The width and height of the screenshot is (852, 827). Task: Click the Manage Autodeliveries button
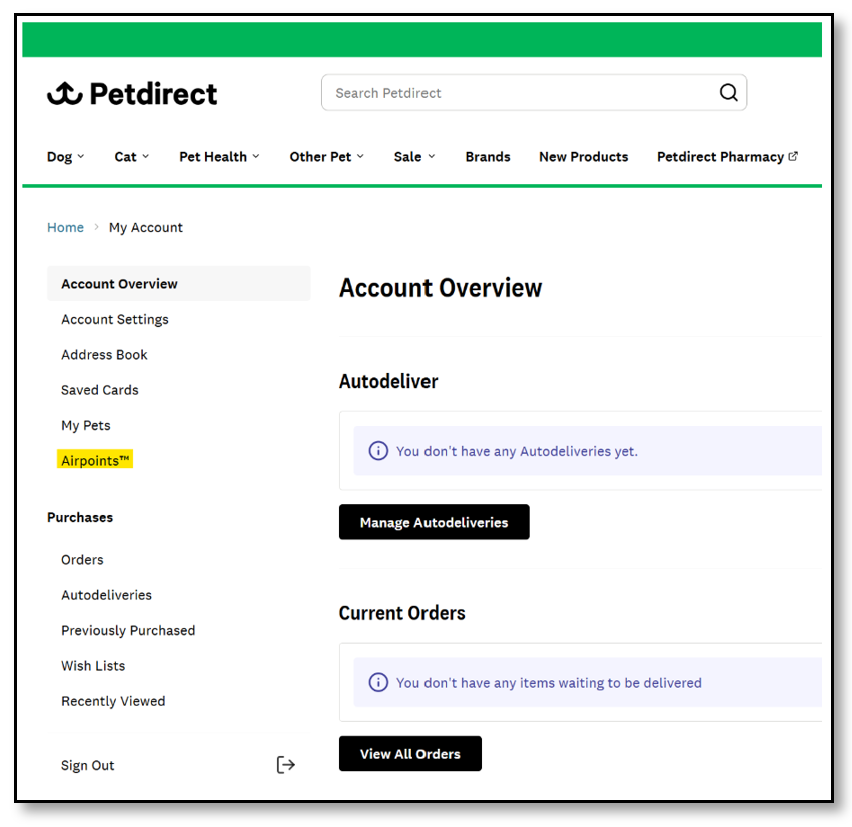[x=434, y=522]
